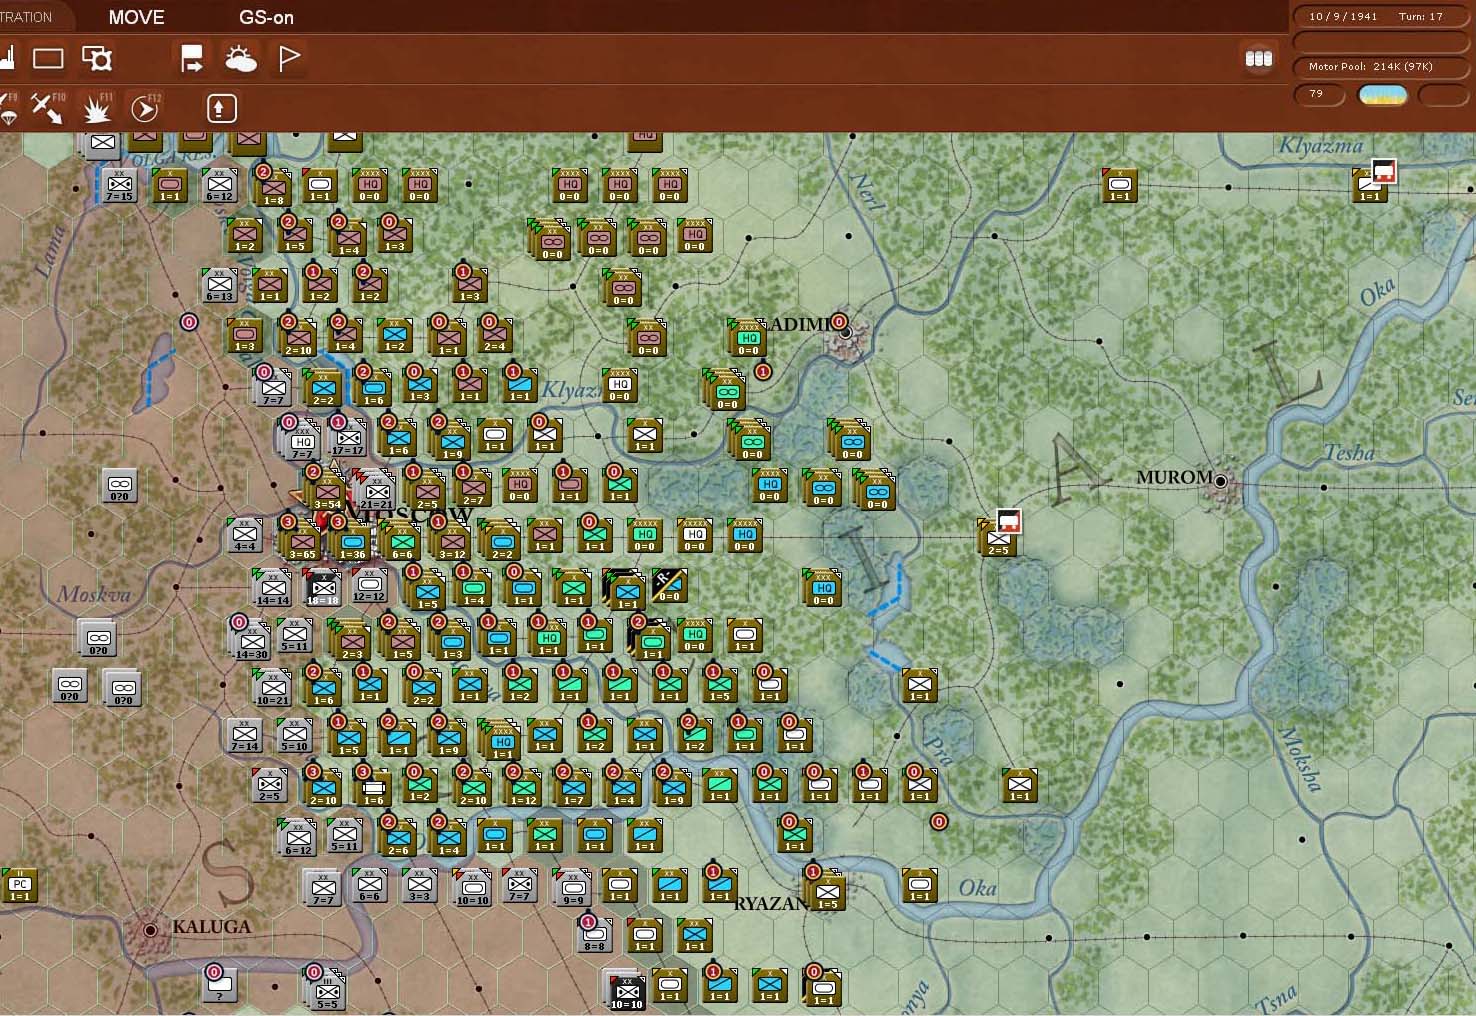The width and height of the screenshot is (1476, 1016).
Task: Click the flag with arrow icon
Action: (191, 59)
